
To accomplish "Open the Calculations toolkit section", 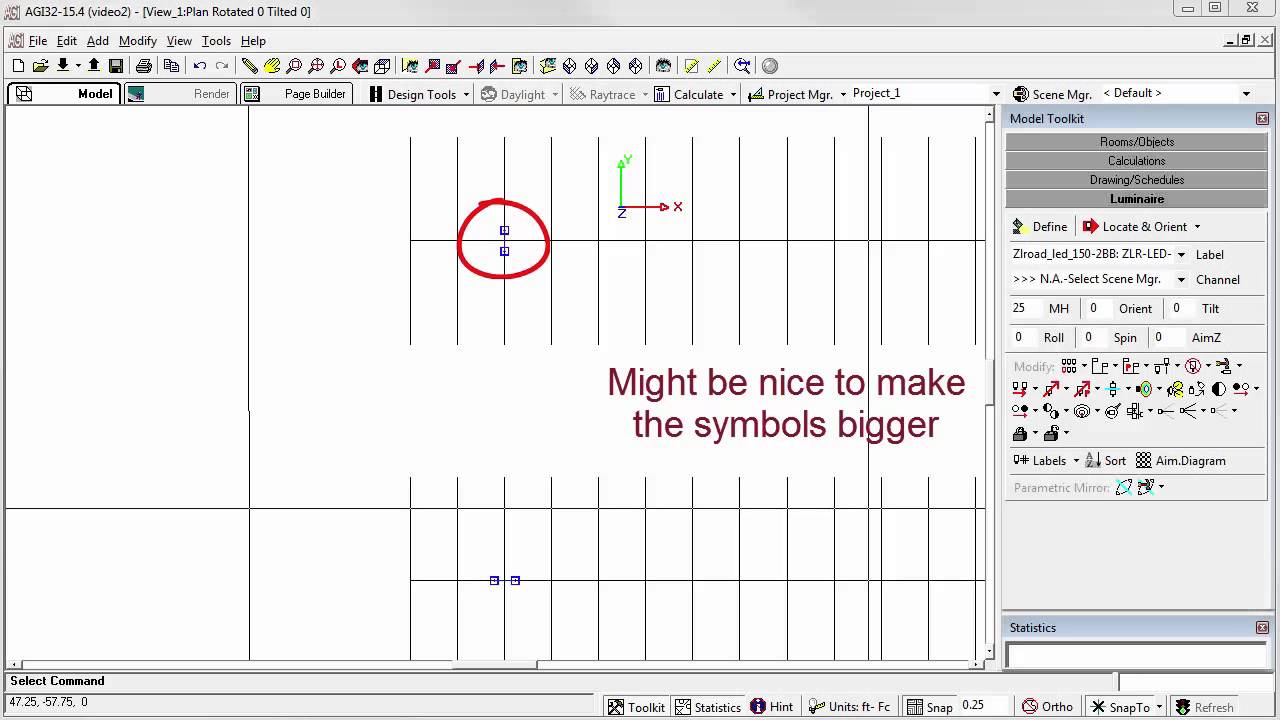I will pyautogui.click(x=1137, y=161).
